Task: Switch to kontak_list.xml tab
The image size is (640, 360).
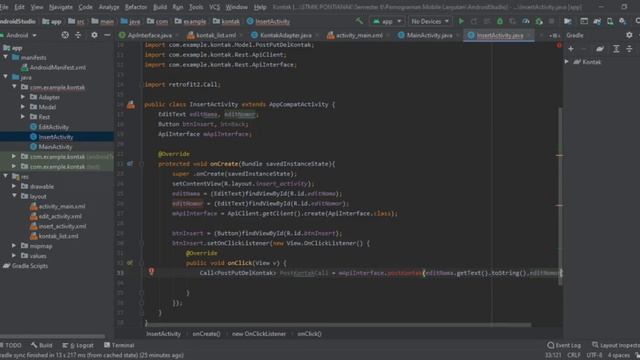Action: (x=215, y=36)
